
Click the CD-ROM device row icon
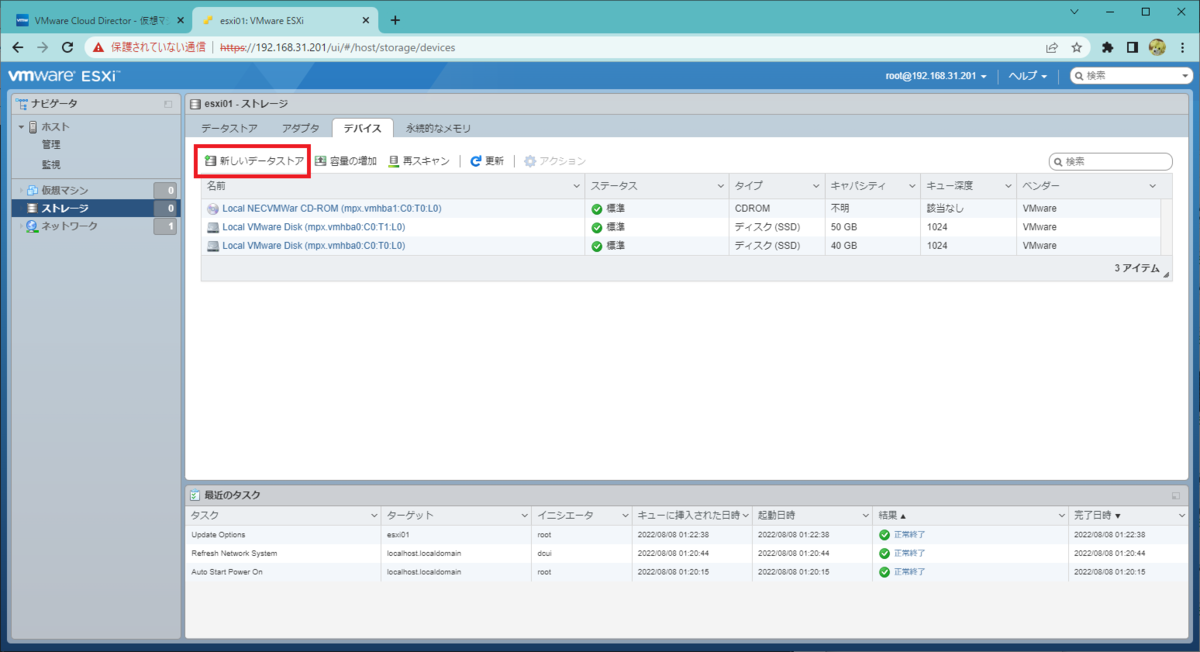click(x=213, y=209)
